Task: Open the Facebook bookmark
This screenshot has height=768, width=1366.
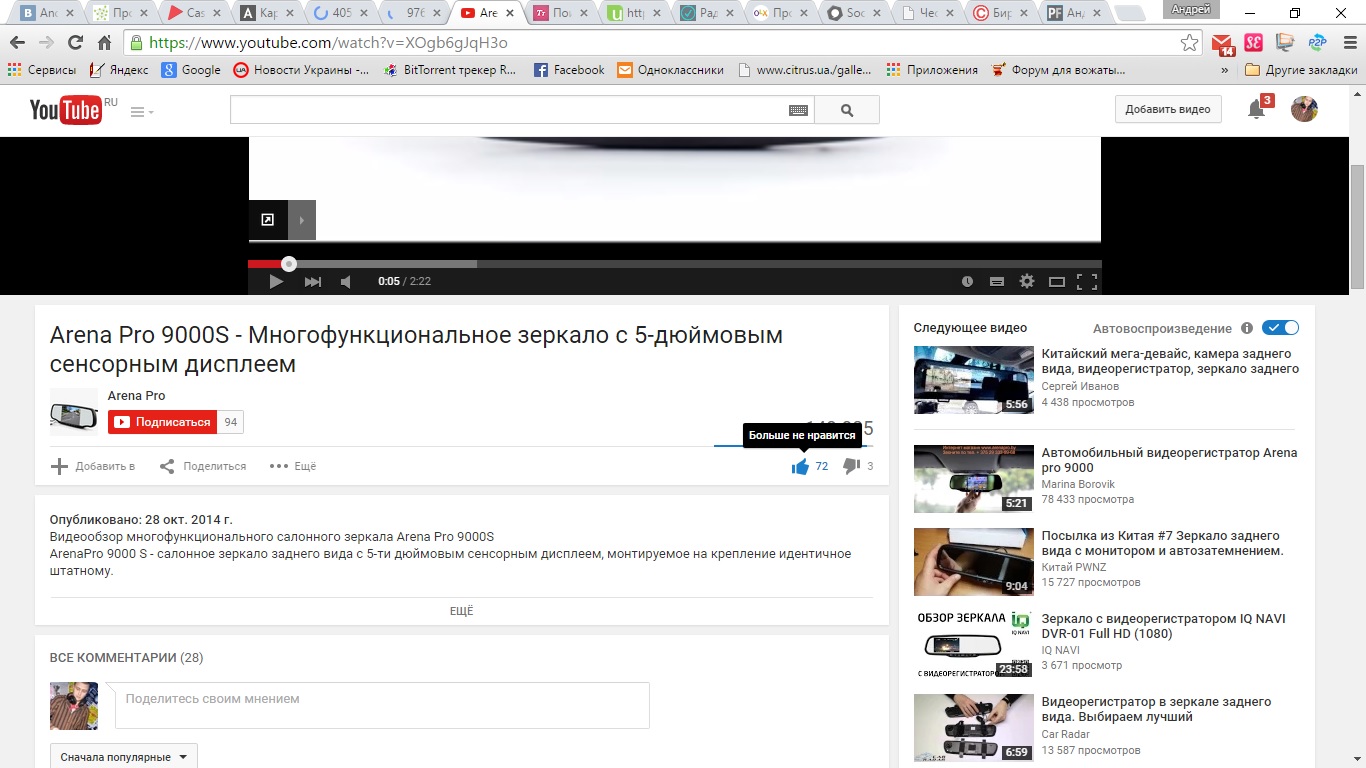Action: click(569, 70)
